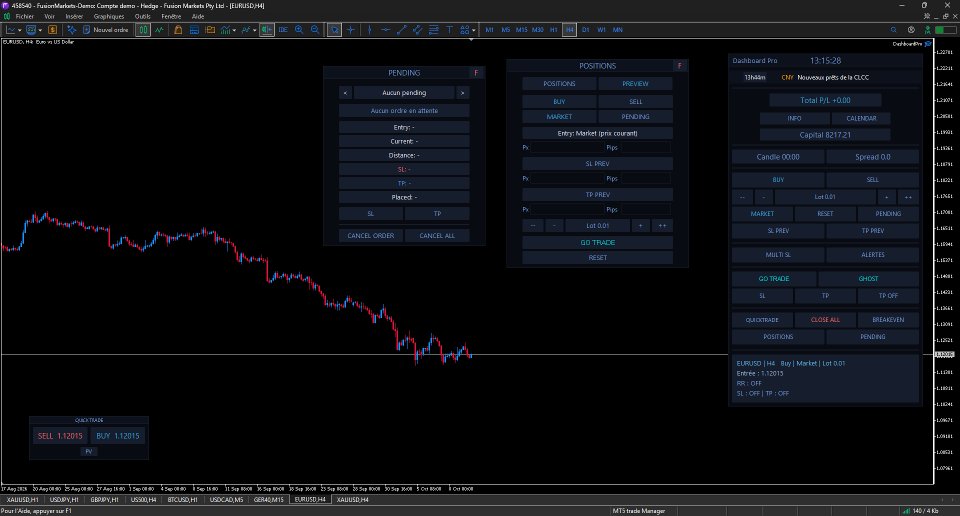Toggle GHOST mode in Dashboard Pro
Image resolution: width=960 pixels, height=516 pixels.
(x=868, y=279)
